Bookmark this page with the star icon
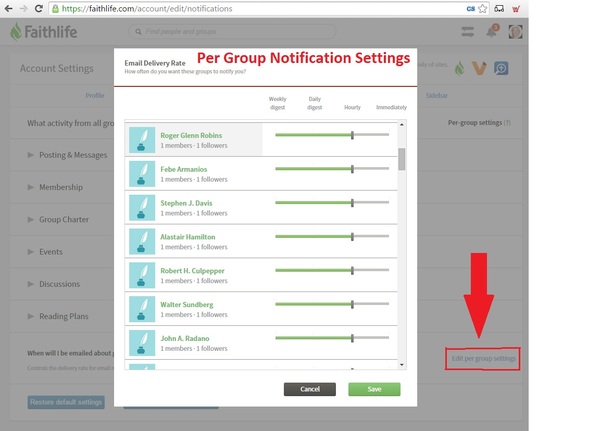The height and width of the screenshot is (431, 600). click(x=483, y=8)
